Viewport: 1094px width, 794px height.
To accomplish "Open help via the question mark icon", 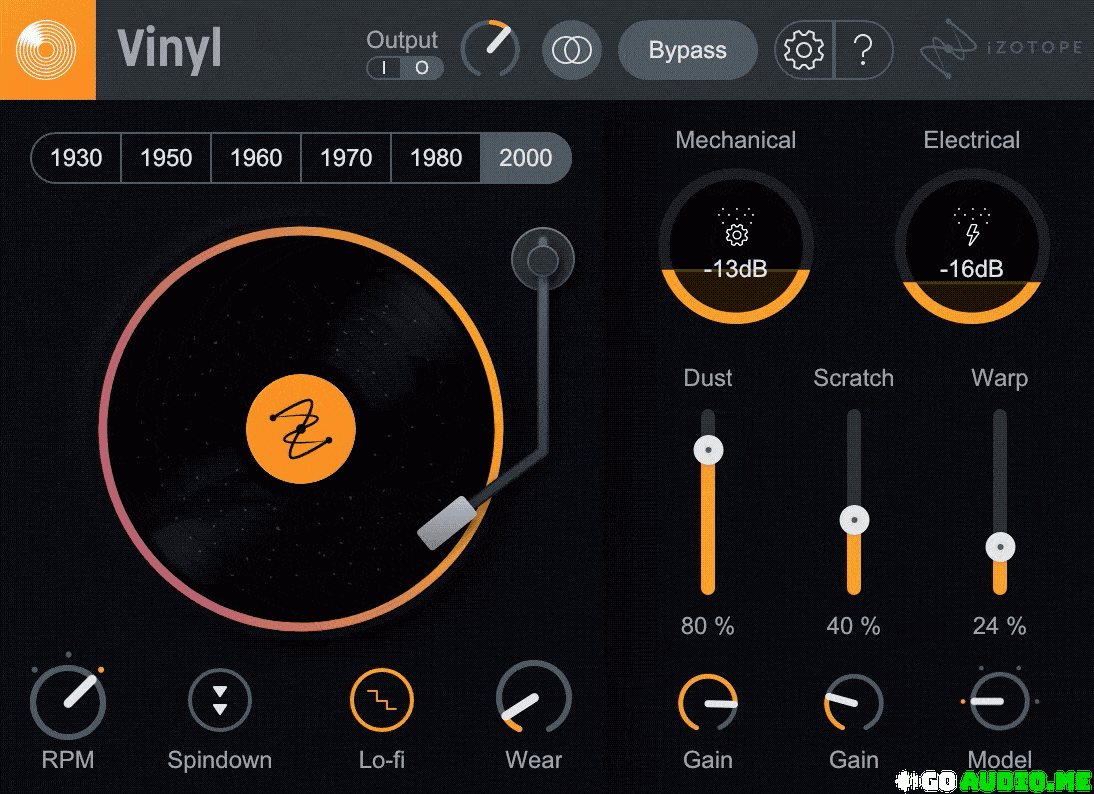I will (863, 50).
